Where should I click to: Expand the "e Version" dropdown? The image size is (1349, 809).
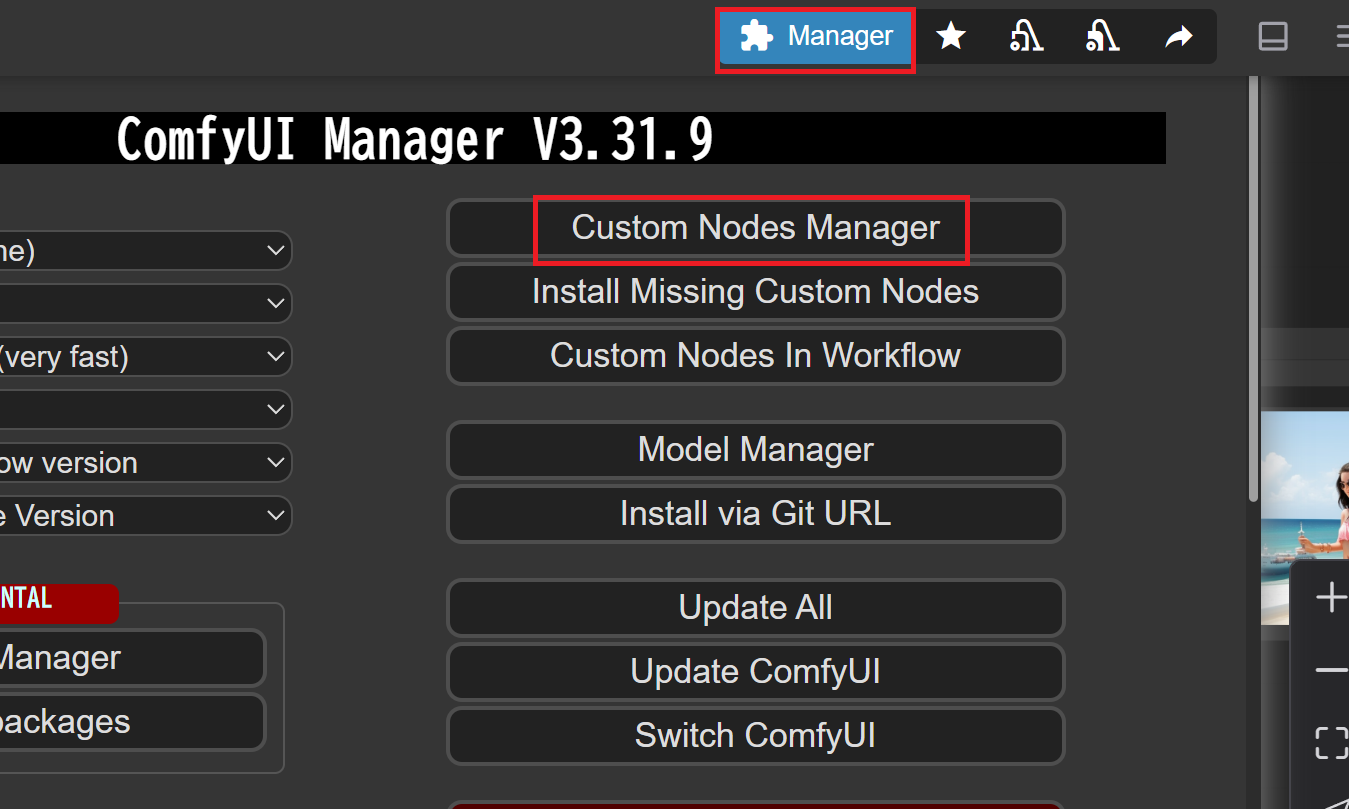(x=146, y=516)
